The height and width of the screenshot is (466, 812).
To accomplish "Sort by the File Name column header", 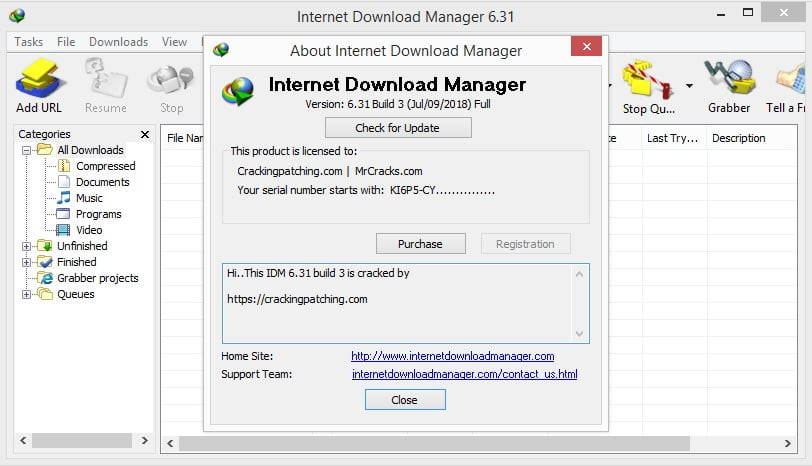I will (183, 138).
